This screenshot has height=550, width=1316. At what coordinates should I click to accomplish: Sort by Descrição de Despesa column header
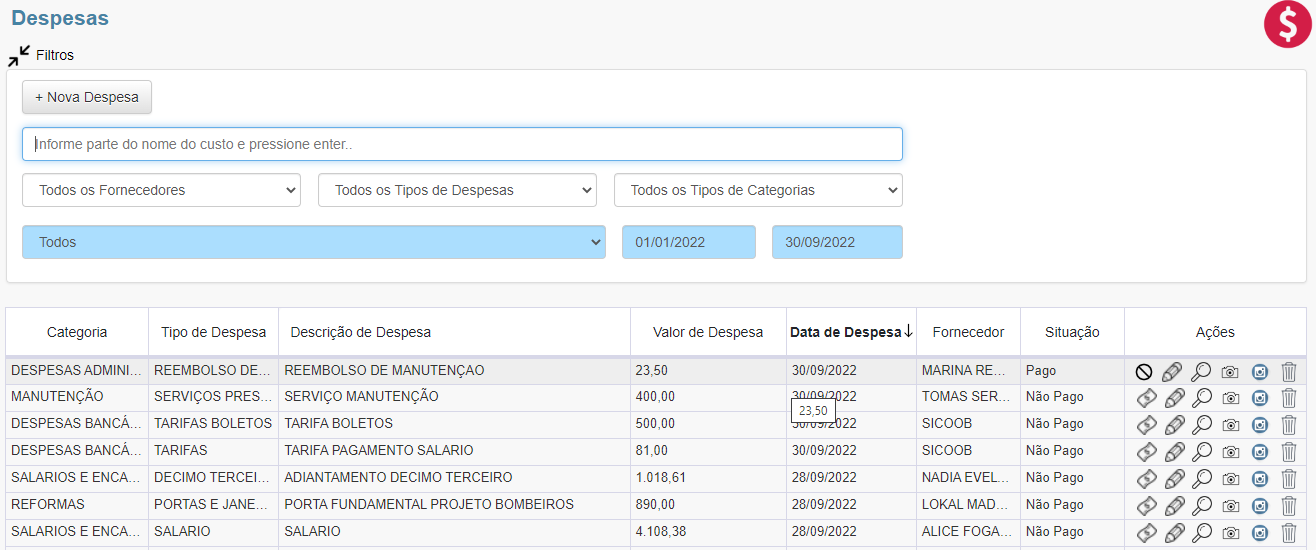point(454,332)
